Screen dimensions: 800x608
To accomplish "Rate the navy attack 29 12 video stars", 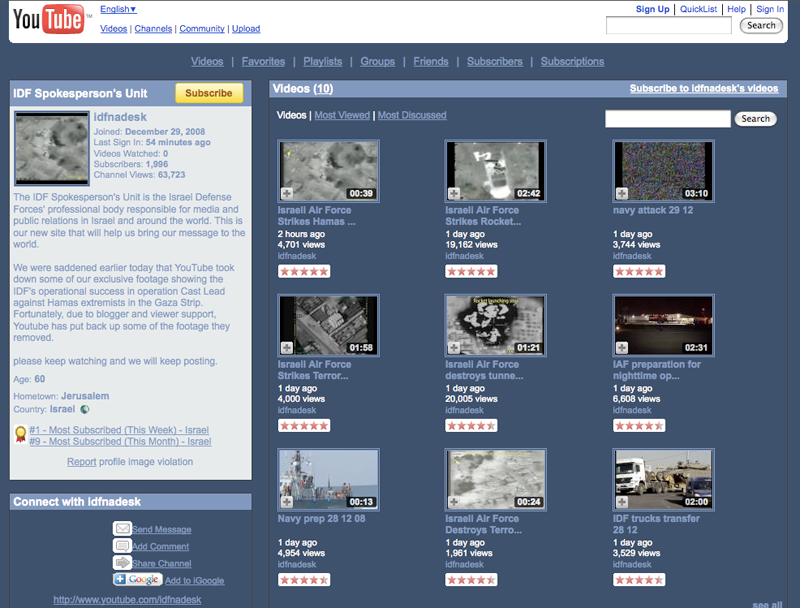I will tap(639, 271).
